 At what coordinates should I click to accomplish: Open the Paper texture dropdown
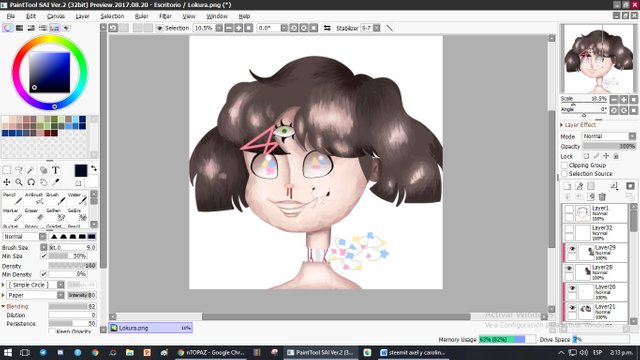click(36, 295)
